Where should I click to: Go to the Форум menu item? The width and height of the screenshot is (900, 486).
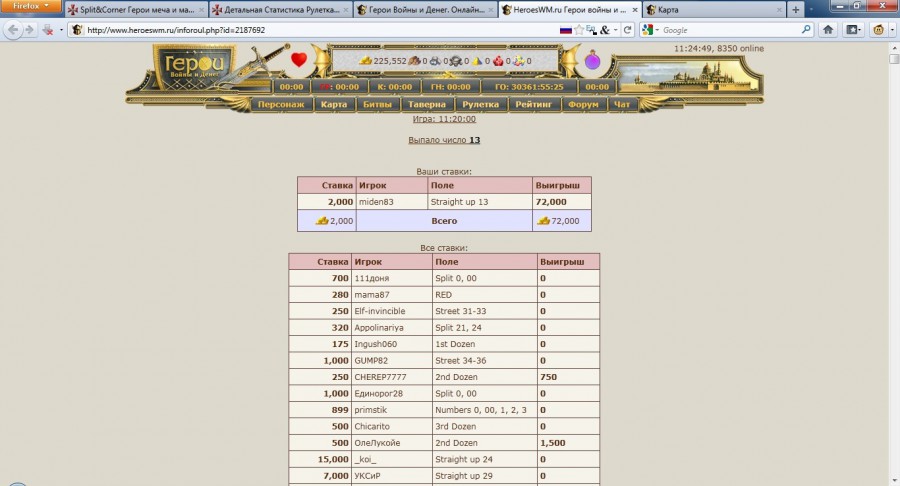click(x=583, y=104)
